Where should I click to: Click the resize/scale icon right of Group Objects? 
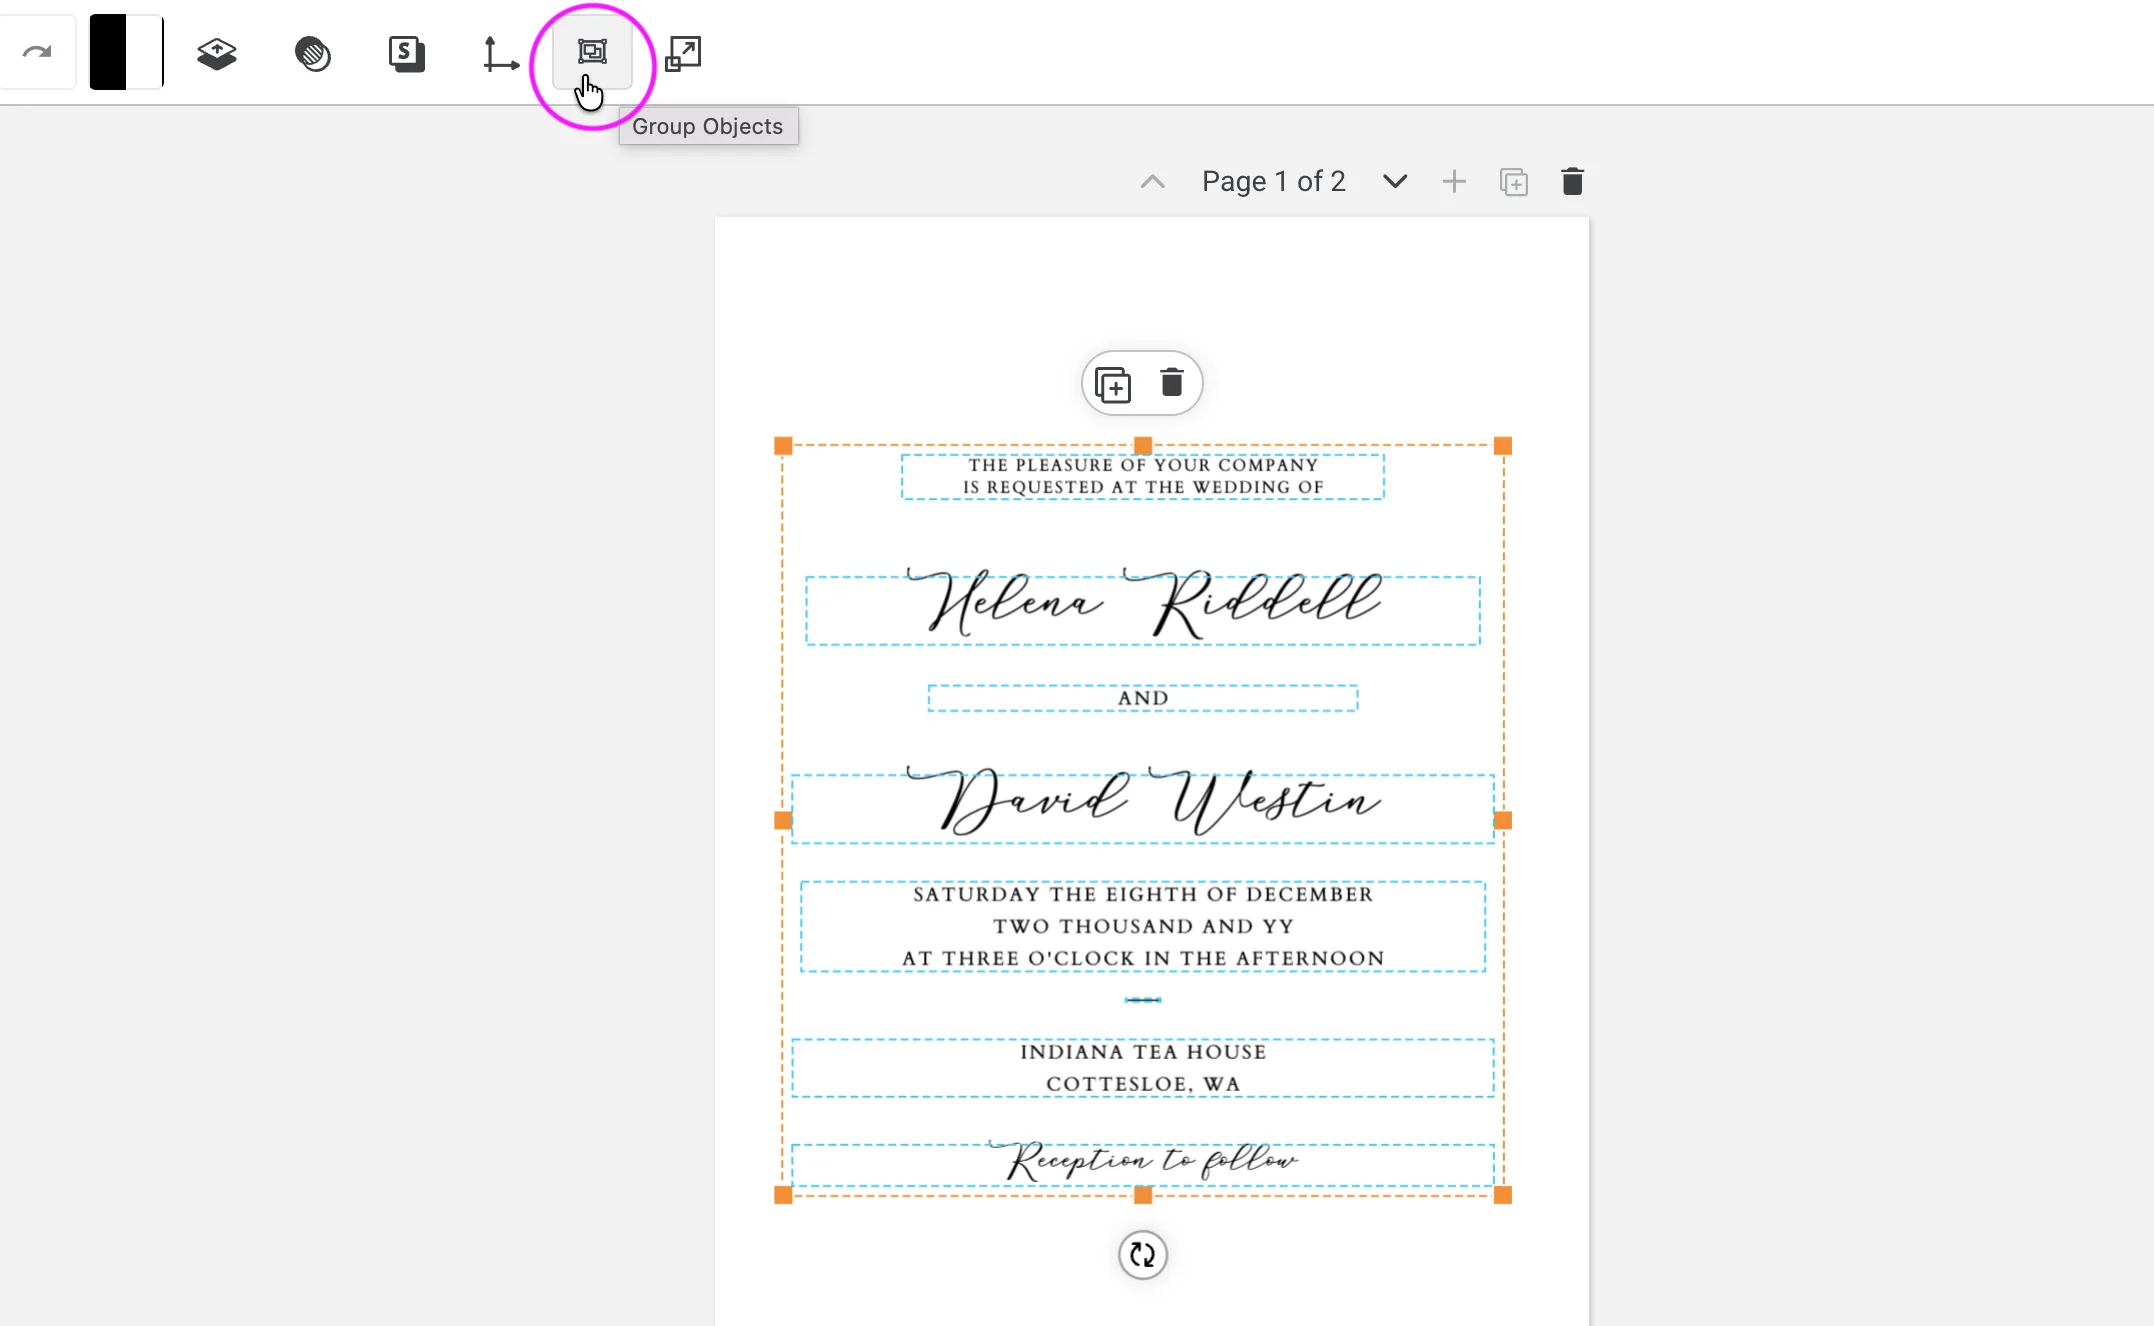684,53
